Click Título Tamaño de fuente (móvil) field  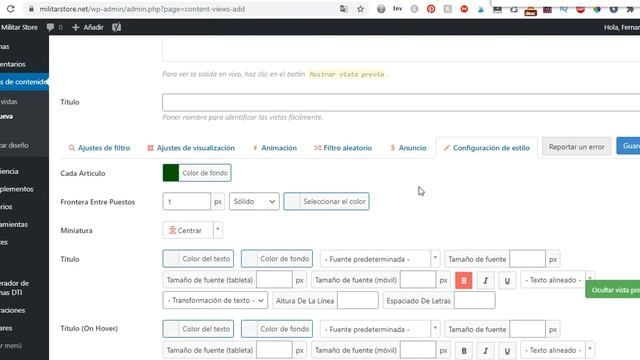pos(418,280)
